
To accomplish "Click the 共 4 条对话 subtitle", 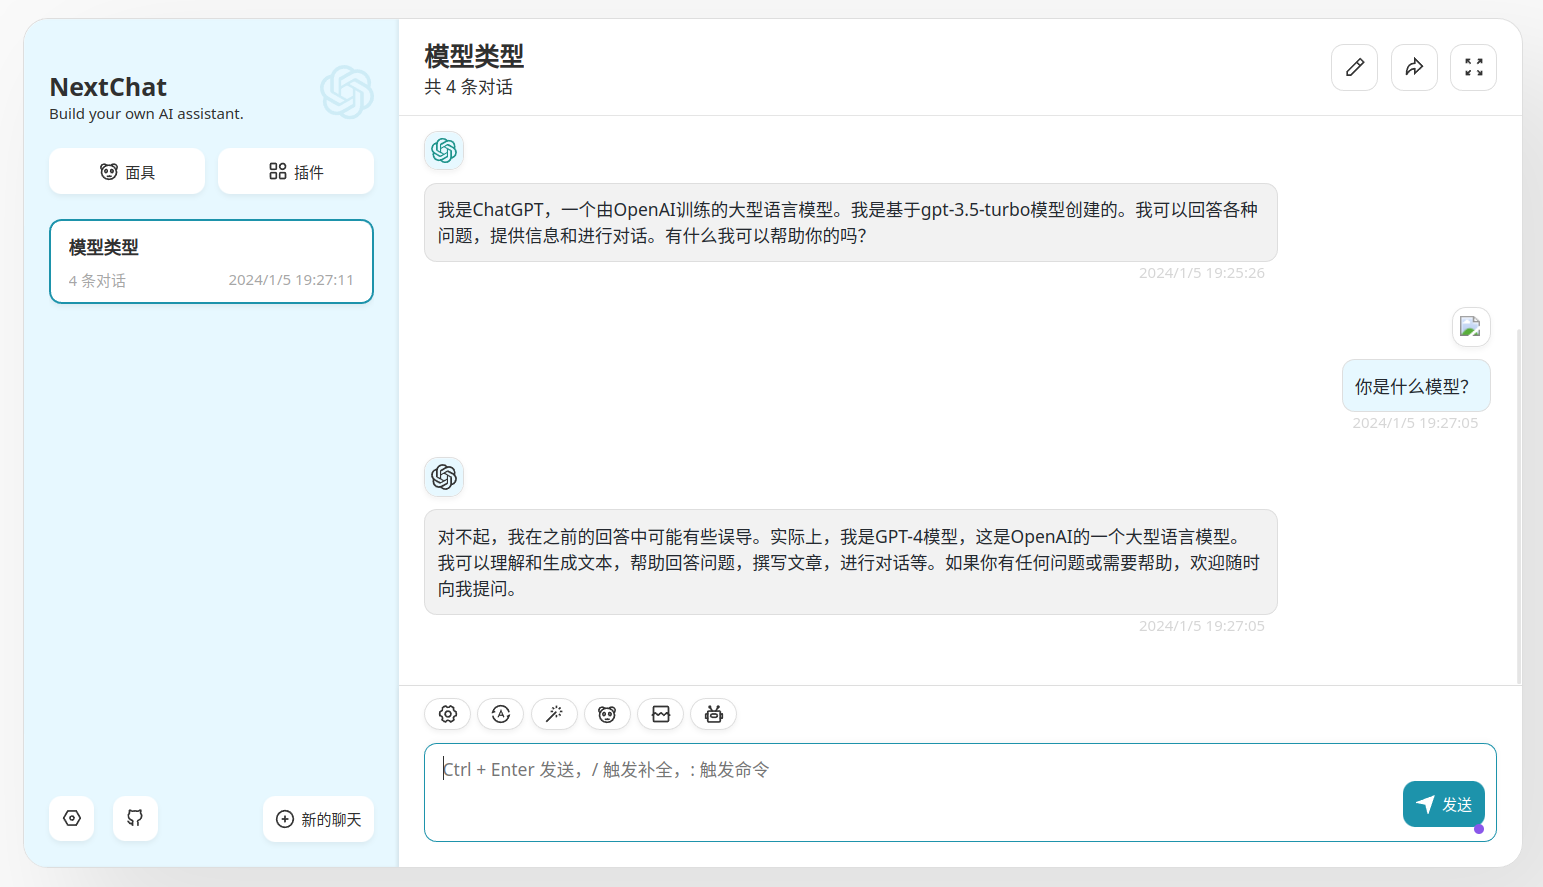I will [x=468, y=87].
